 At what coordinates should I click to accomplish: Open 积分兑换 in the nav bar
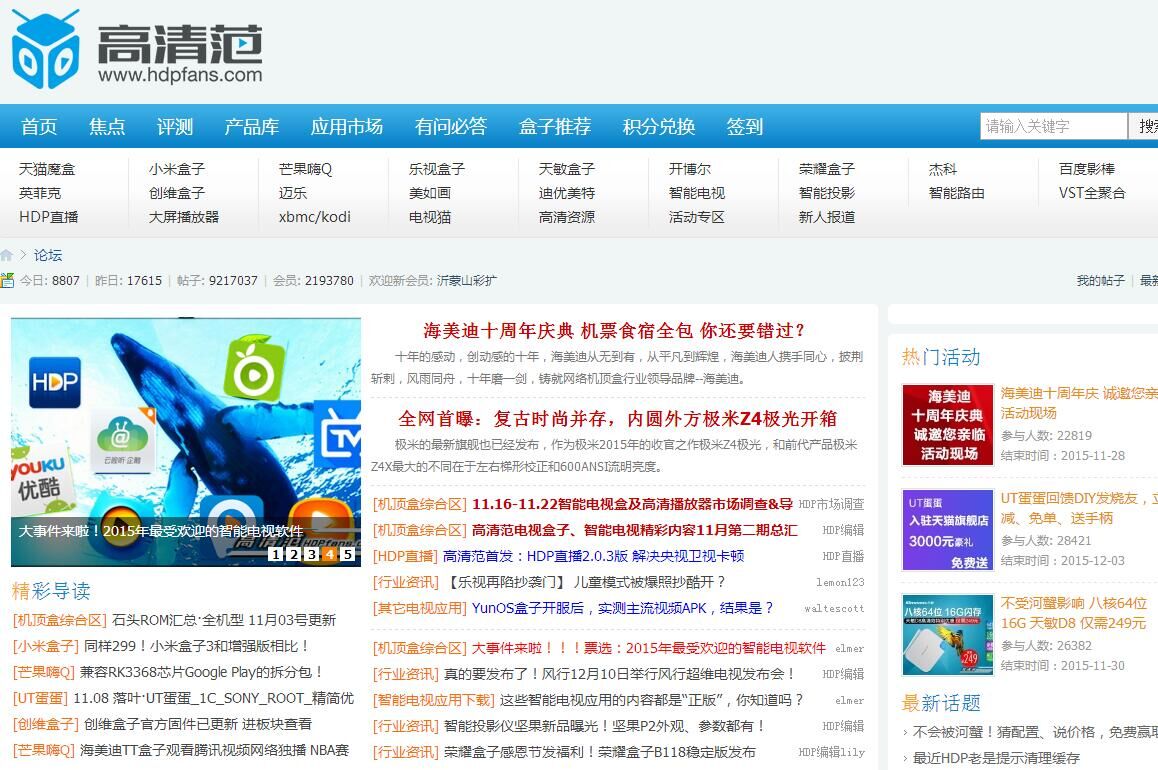tap(659, 127)
